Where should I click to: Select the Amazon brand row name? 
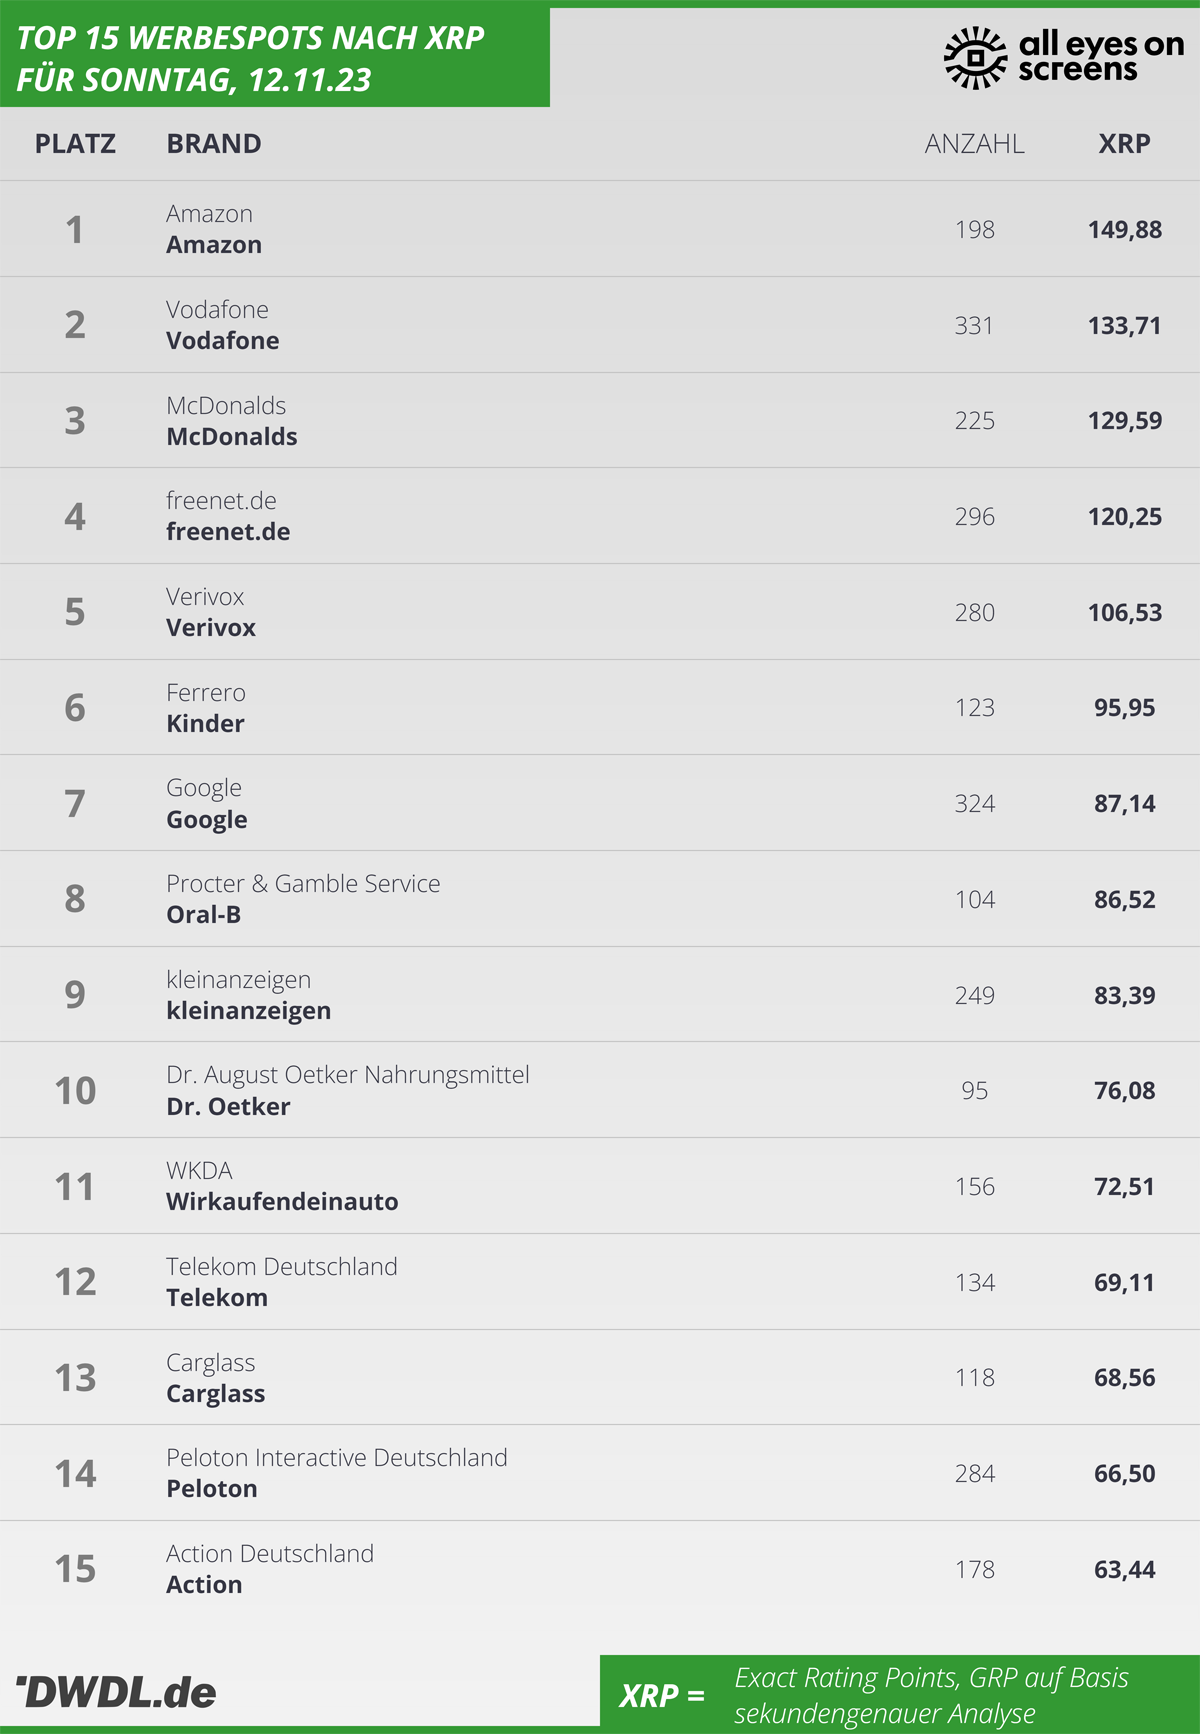[x=214, y=245]
